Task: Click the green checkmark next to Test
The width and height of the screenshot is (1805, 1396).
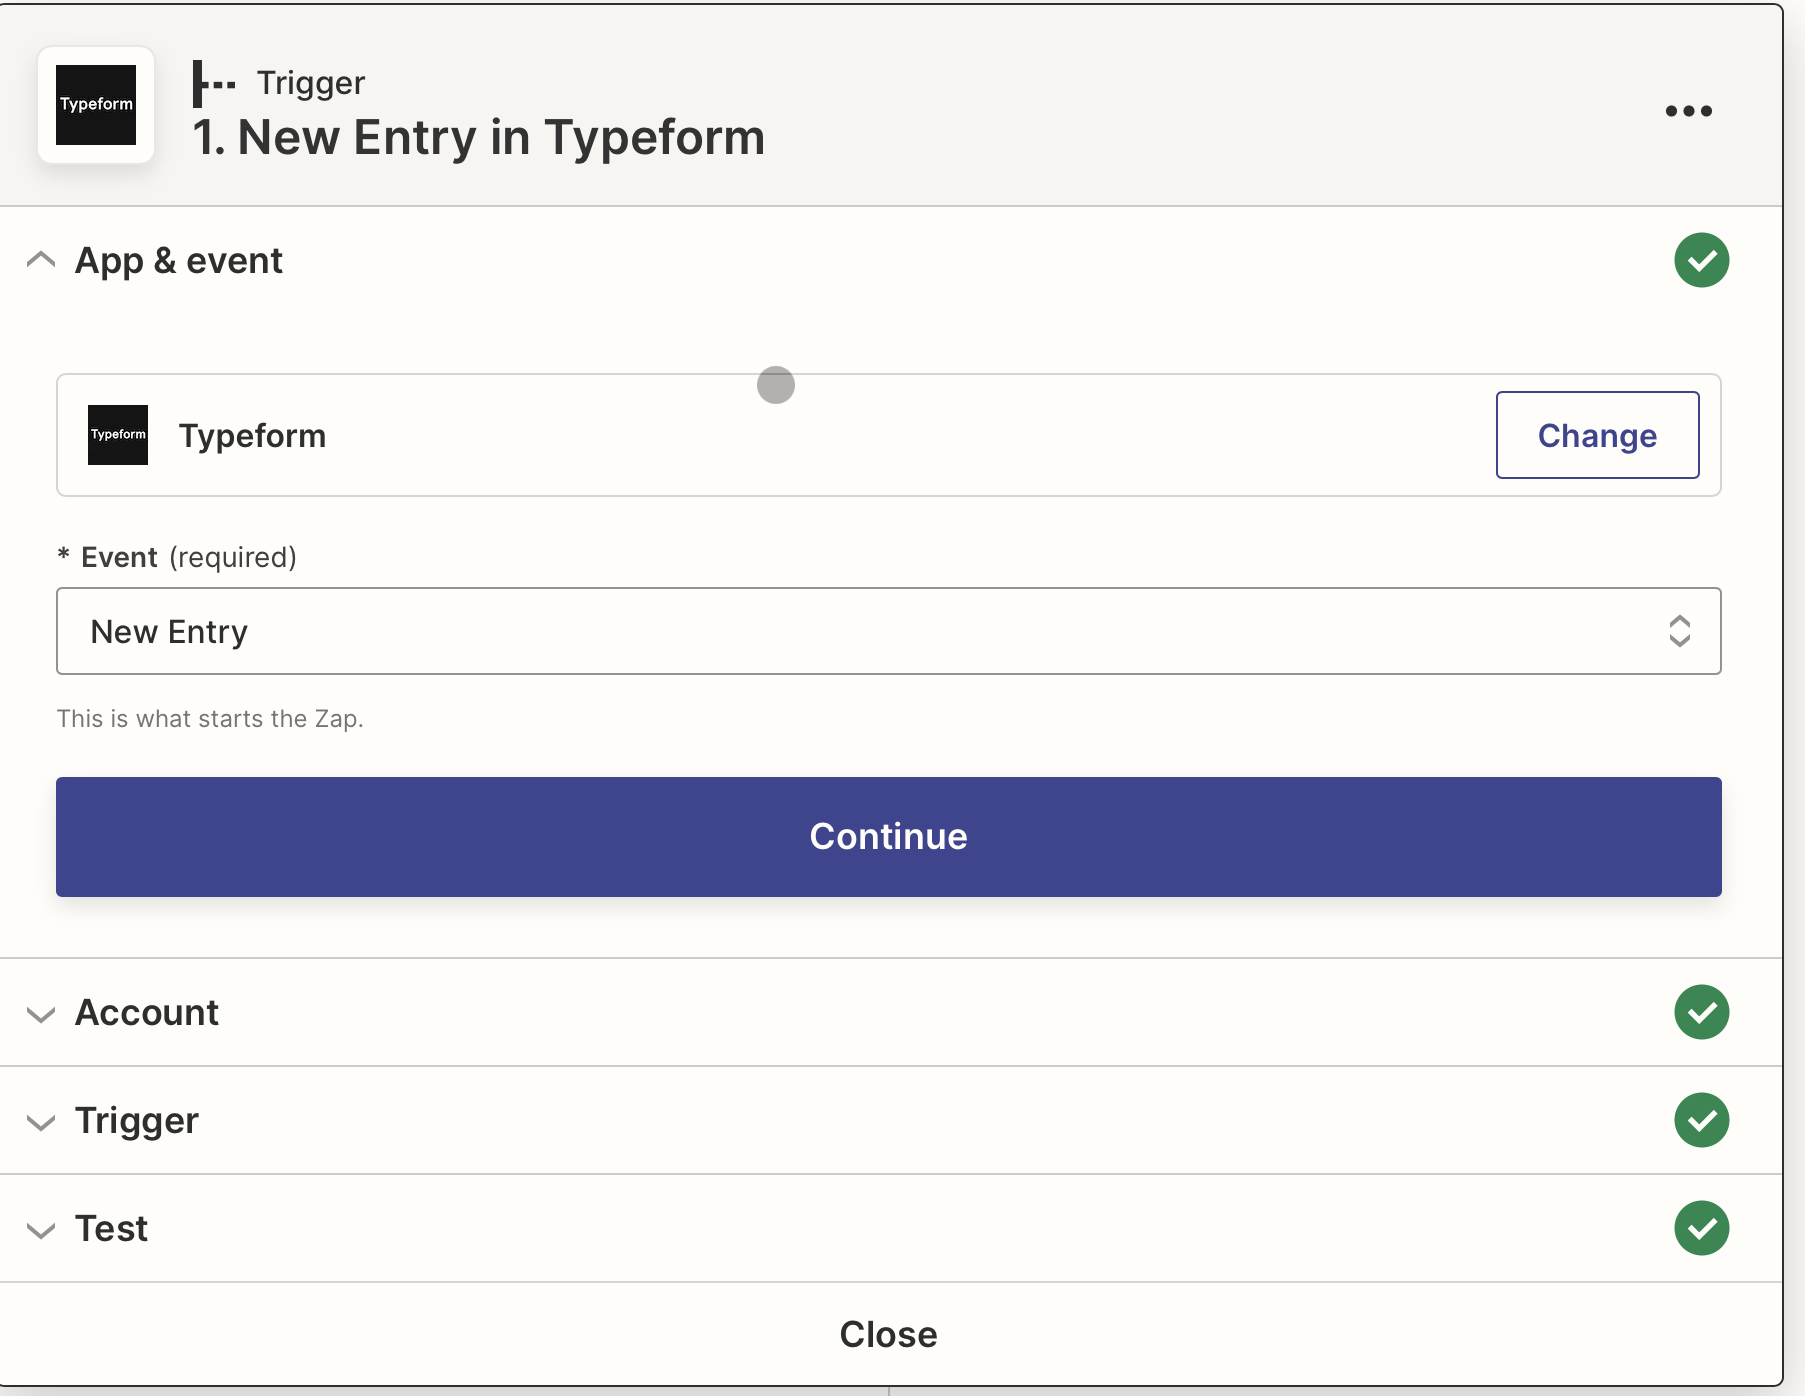Action: coord(1702,1228)
